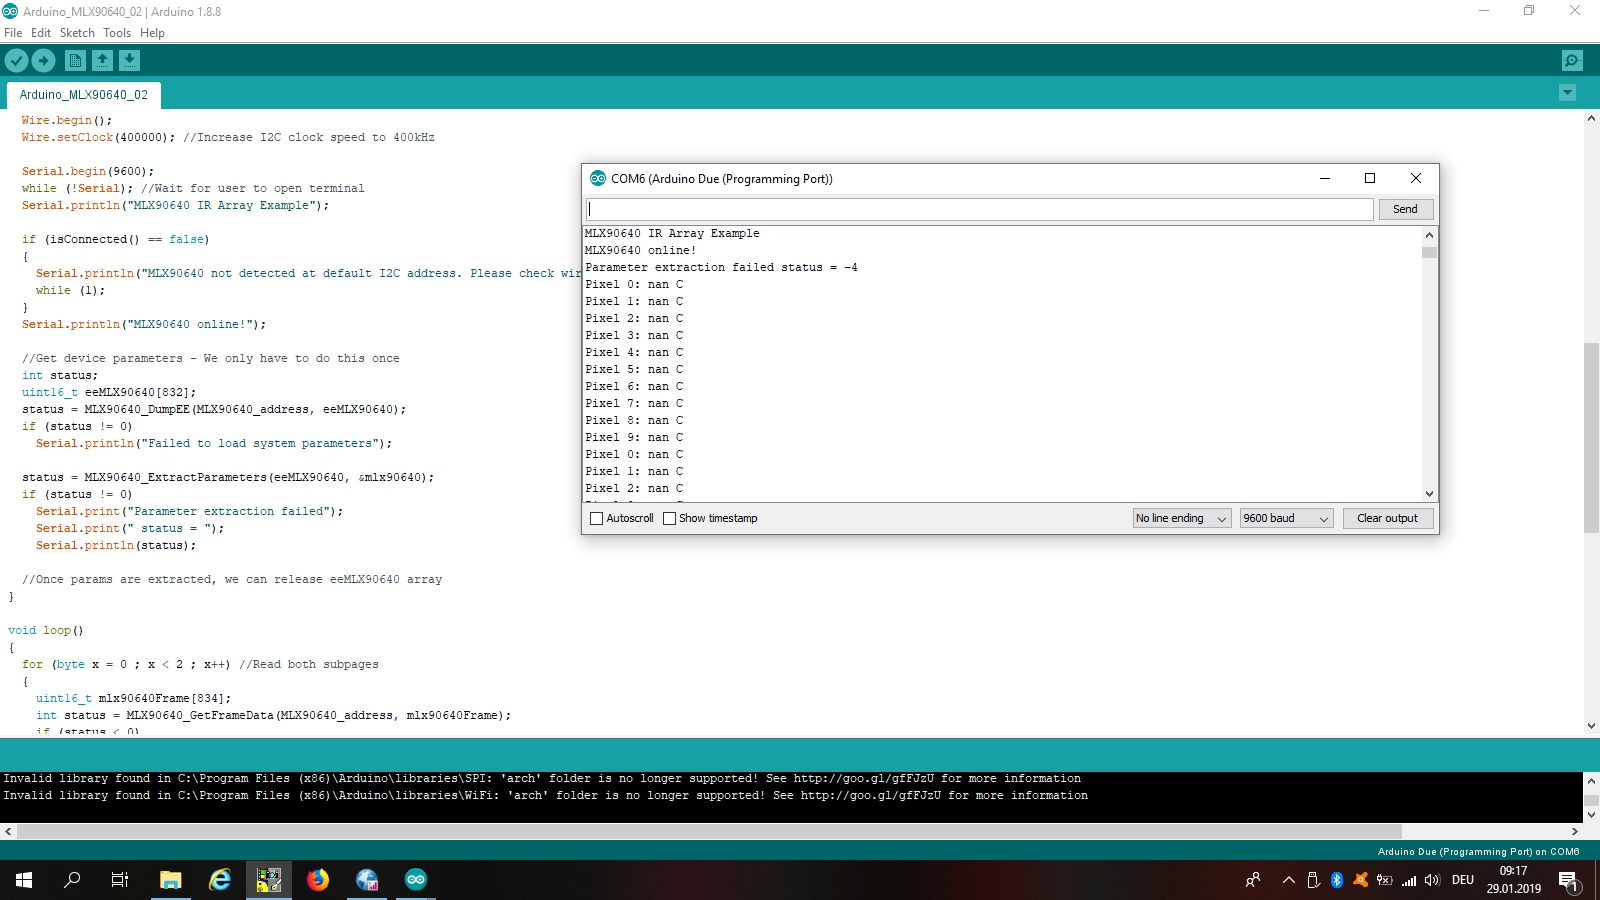Select the Arduino_MLX90640_02 sketch tab

[x=84, y=95]
